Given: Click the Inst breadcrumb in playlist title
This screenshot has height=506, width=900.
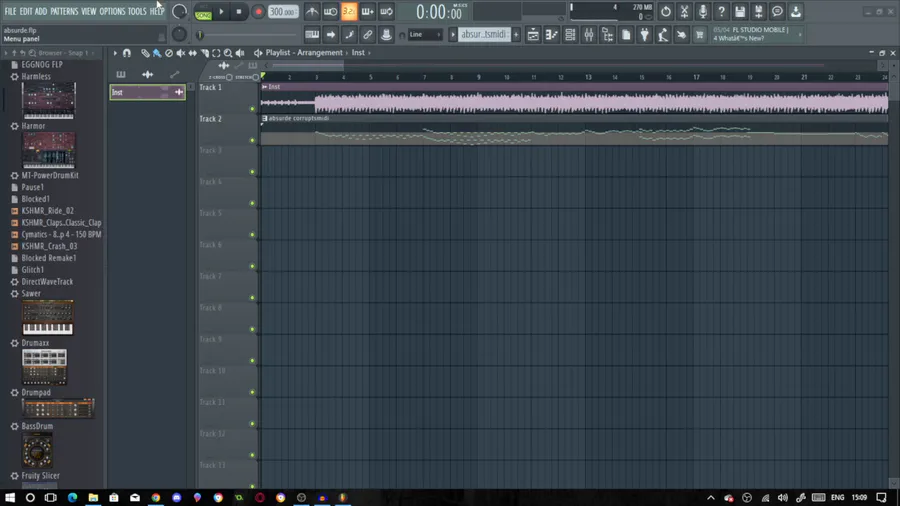Looking at the screenshot, I should coord(358,53).
